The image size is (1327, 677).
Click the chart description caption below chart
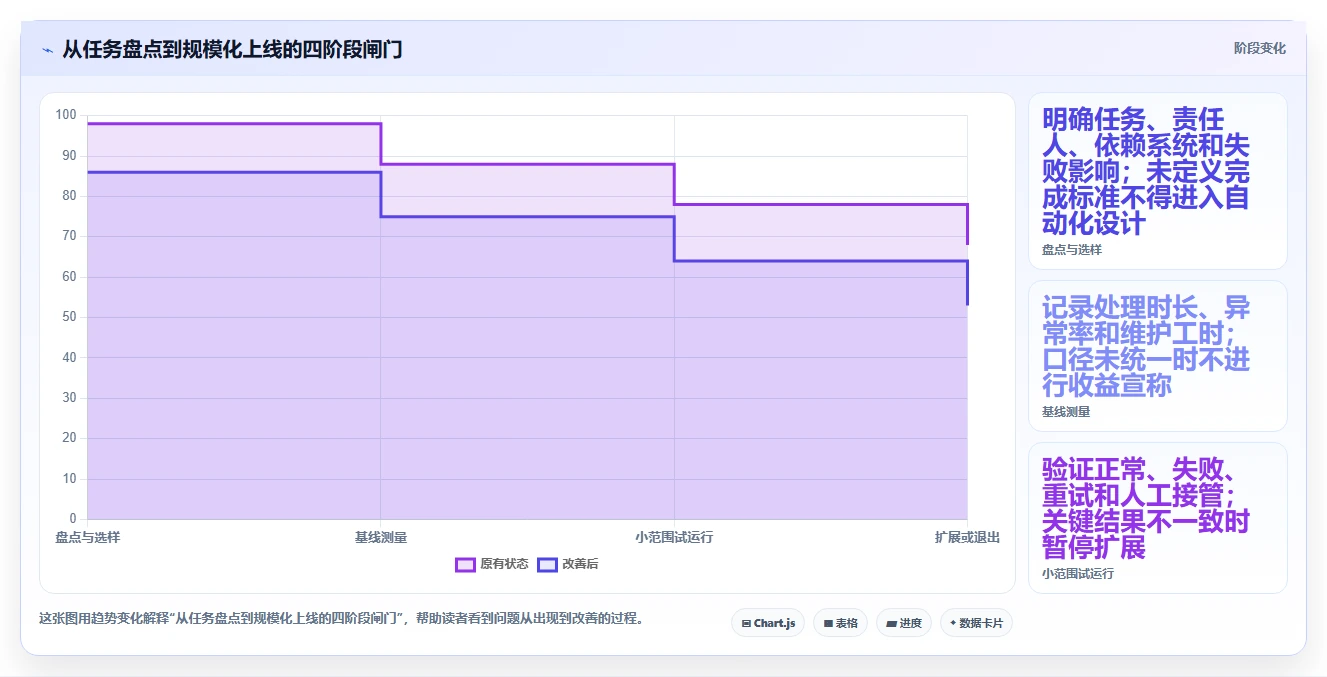click(x=341, y=618)
